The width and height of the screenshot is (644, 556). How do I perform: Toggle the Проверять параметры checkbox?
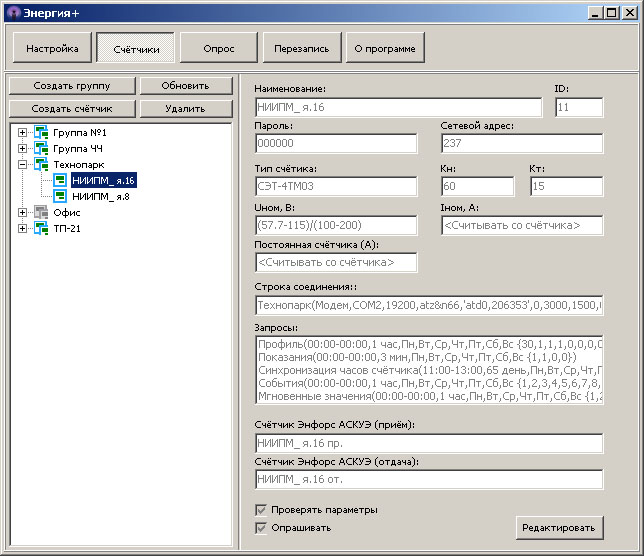pyautogui.click(x=261, y=510)
